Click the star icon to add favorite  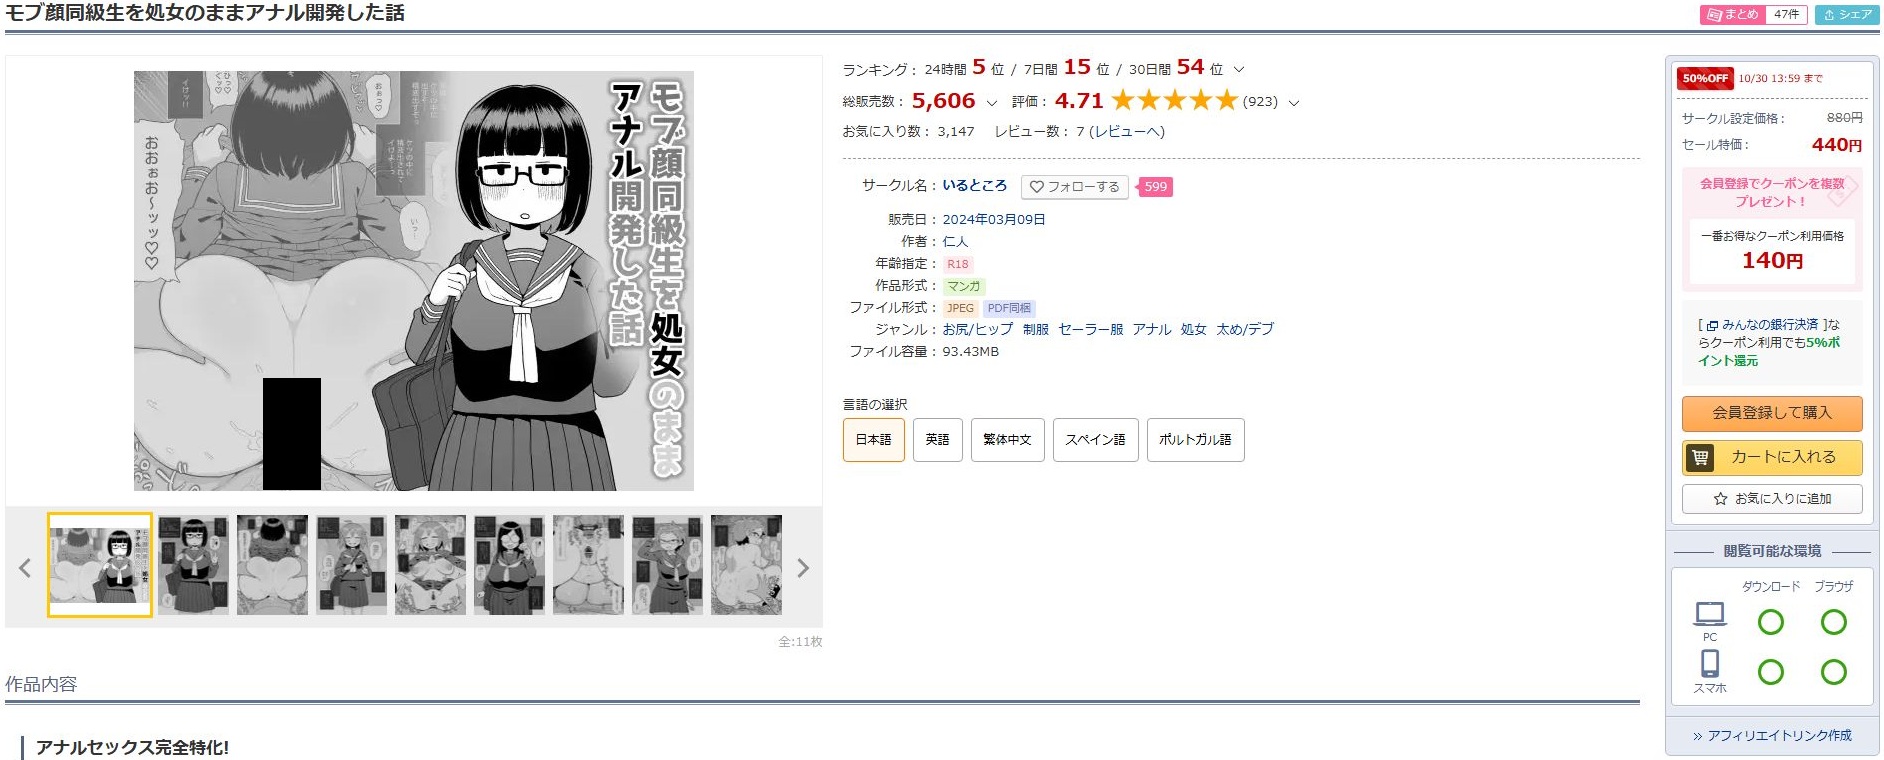pos(1720,499)
